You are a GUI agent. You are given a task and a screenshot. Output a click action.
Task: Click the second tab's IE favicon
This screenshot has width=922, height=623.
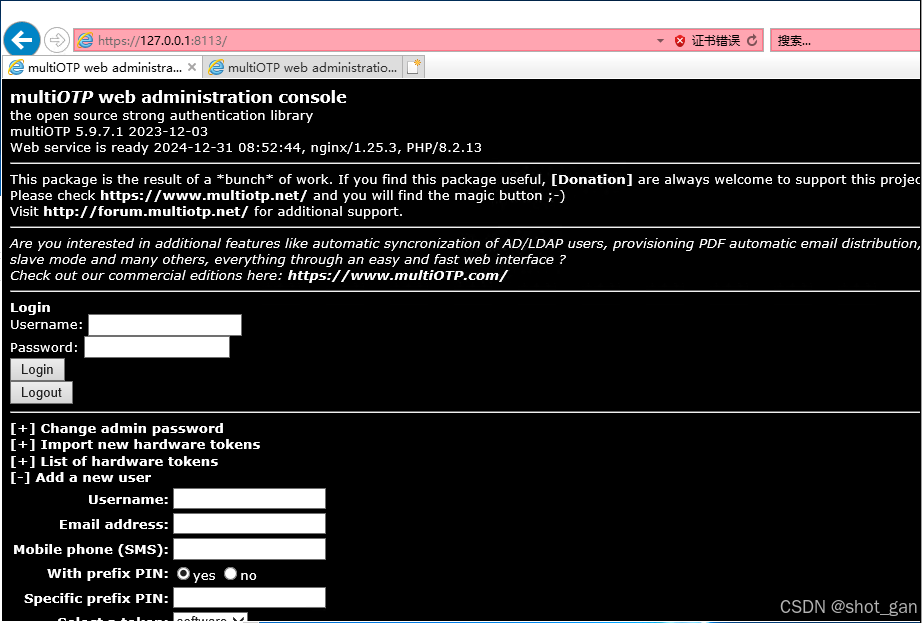pos(216,68)
